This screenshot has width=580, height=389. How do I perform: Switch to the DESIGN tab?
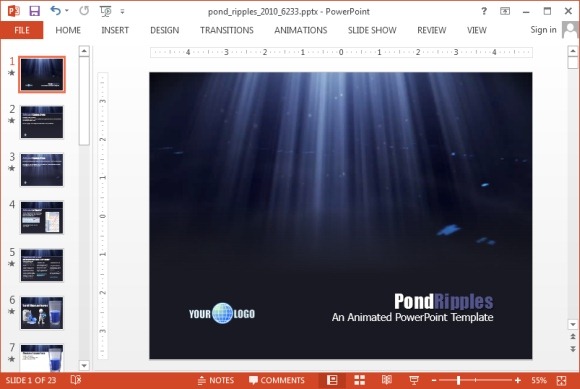165,30
